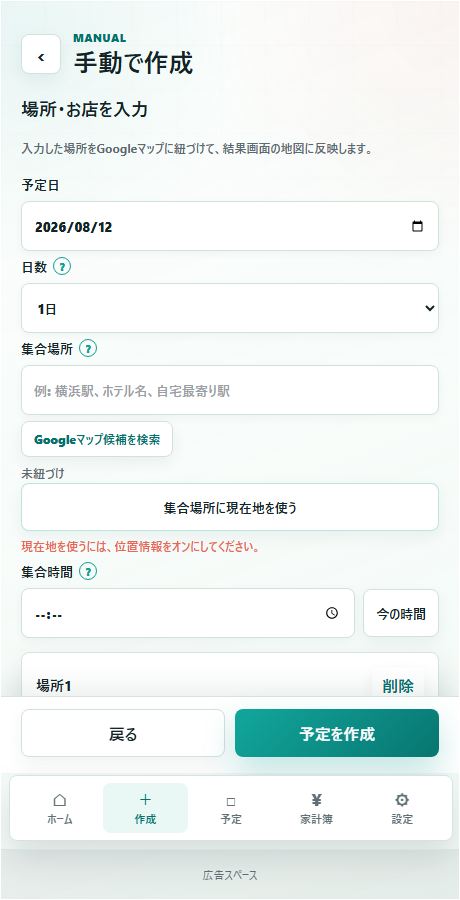Click the 今の時間 button
Viewport: 460px width, 900px height.
pyautogui.click(x=401, y=614)
